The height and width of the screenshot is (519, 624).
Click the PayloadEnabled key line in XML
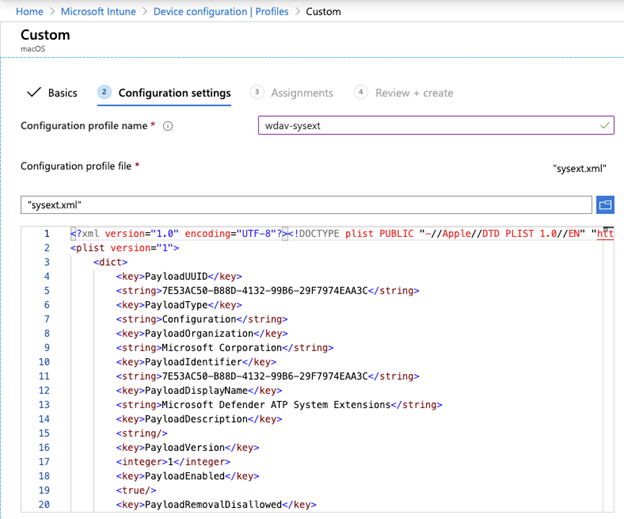tap(187, 476)
